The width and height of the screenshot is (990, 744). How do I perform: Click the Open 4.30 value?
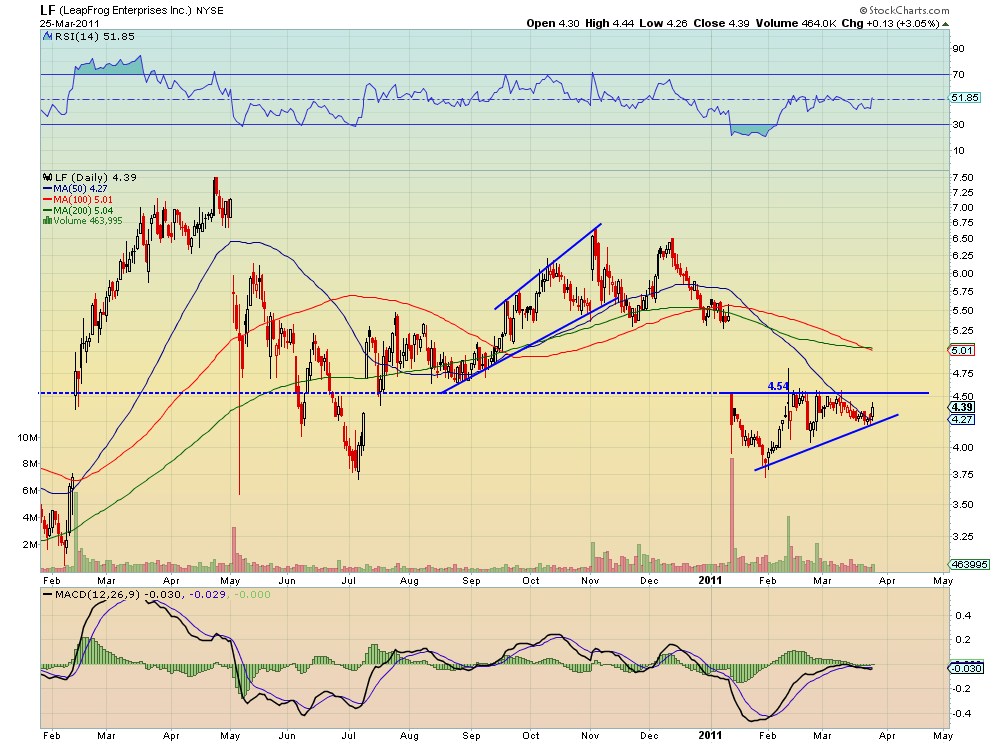552,23
